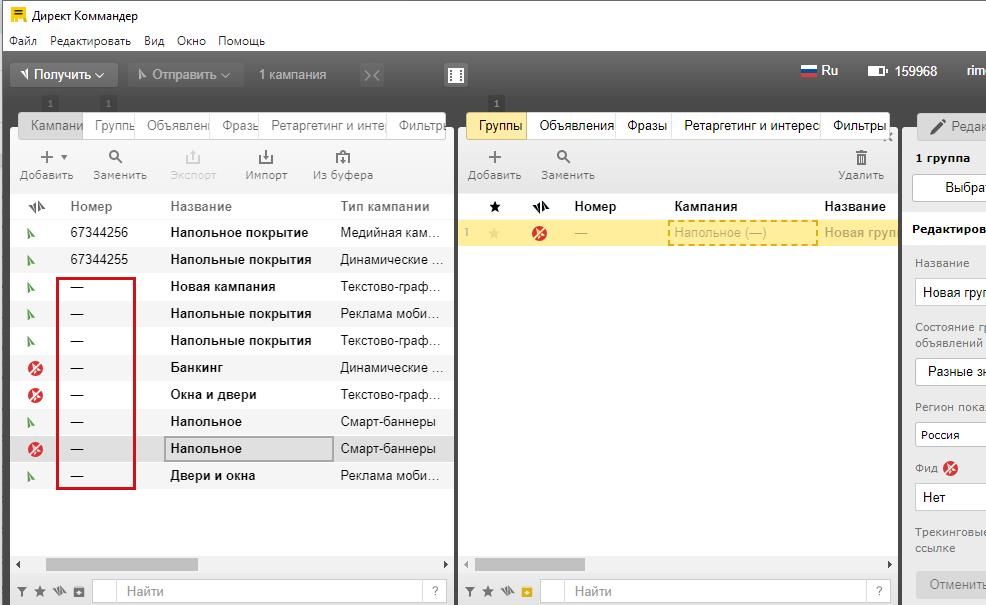Toggle campaigns filter funnel icon
986x605 pixels.
[x=22, y=592]
